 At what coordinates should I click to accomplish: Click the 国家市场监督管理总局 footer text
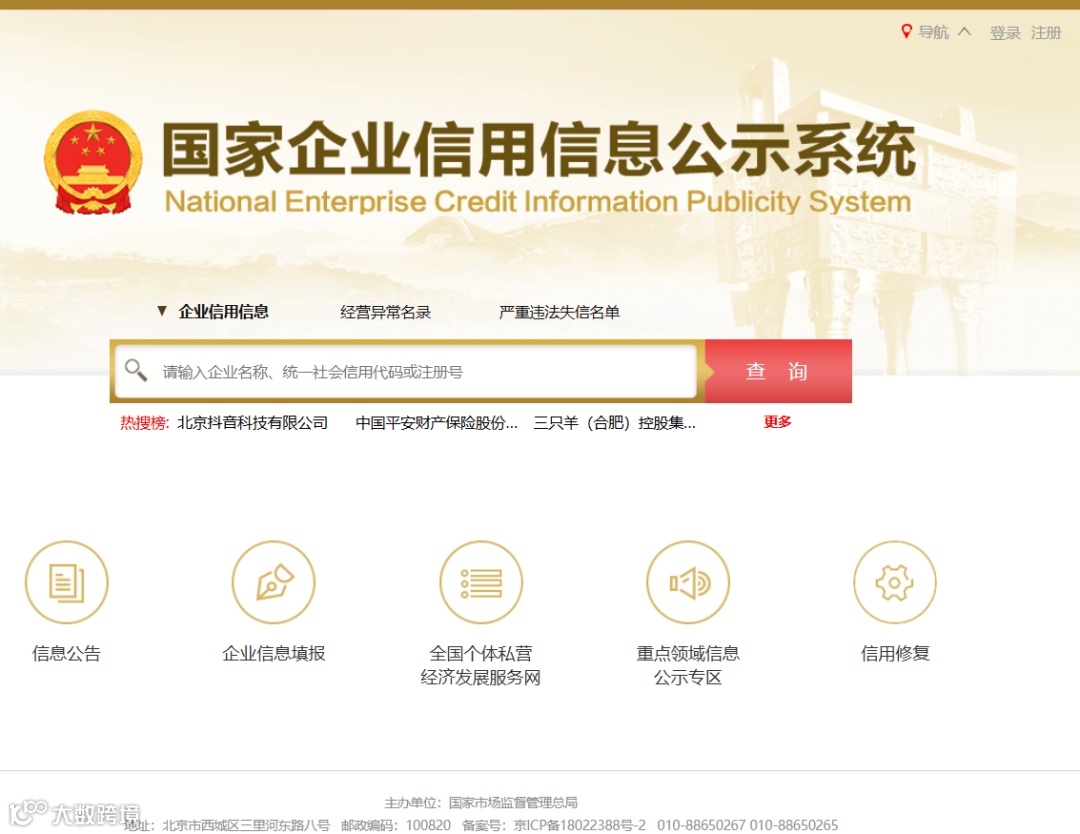pos(513,802)
